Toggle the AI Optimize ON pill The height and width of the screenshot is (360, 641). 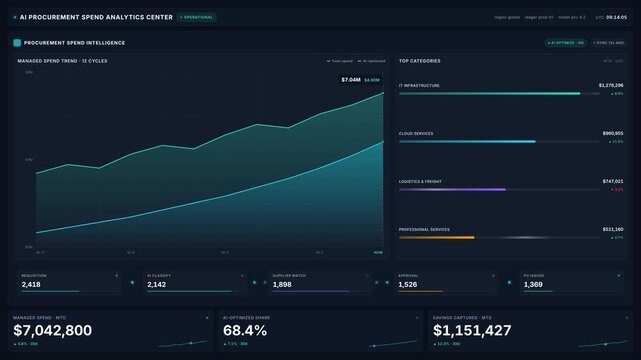click(566, 43)
